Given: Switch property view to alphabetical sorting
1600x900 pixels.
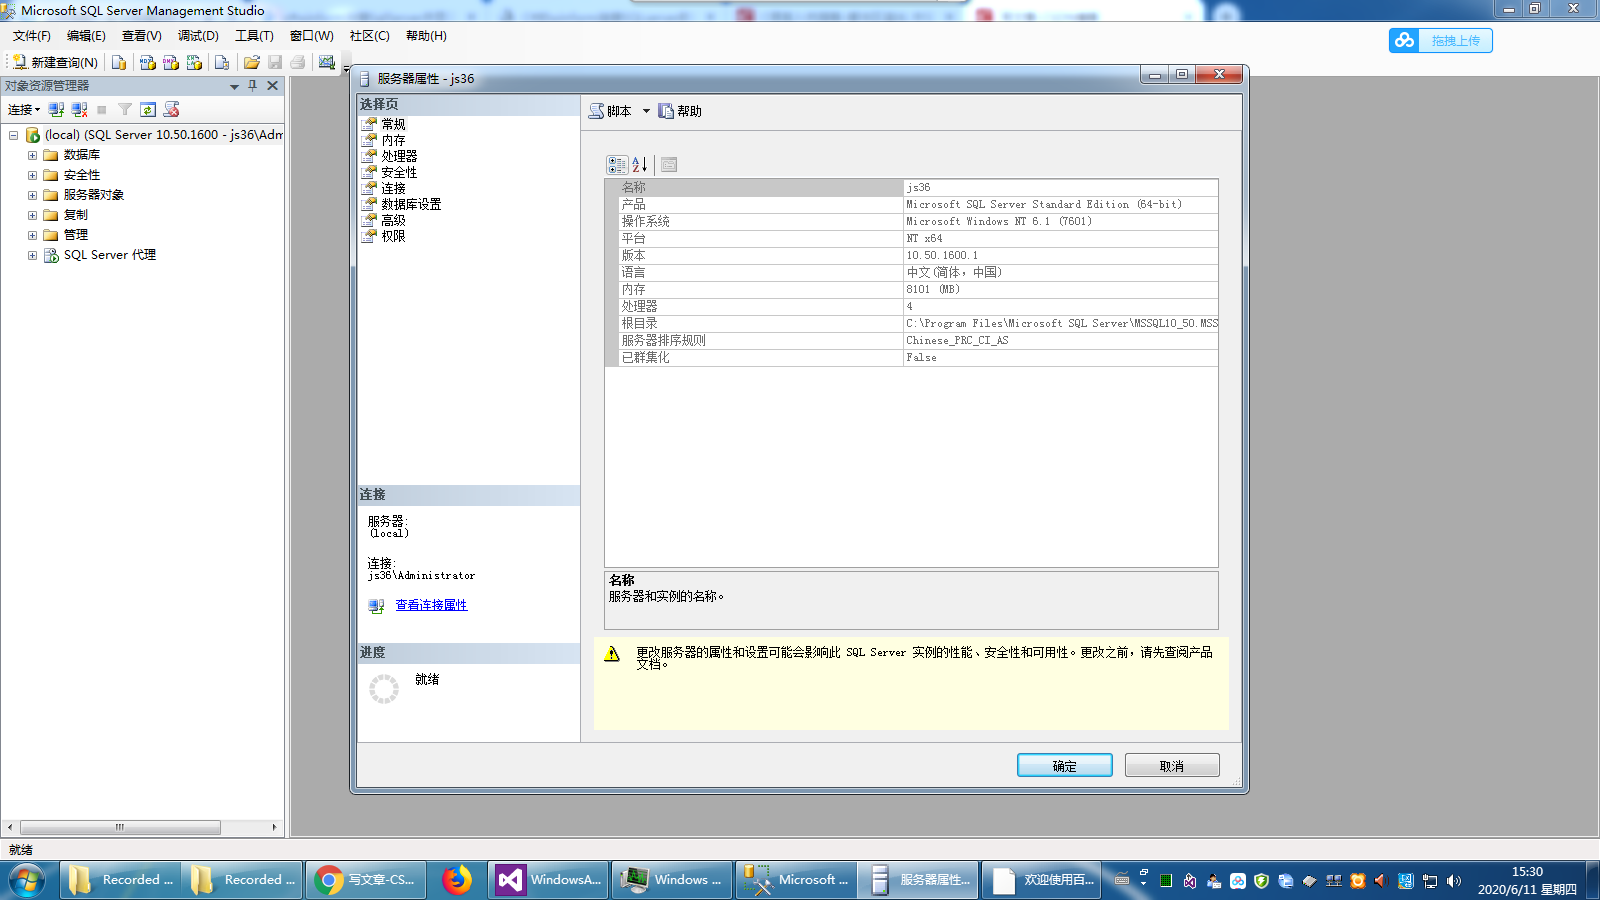Looking at the screenshot, I should pyautogui.click(x=638, y=165).
